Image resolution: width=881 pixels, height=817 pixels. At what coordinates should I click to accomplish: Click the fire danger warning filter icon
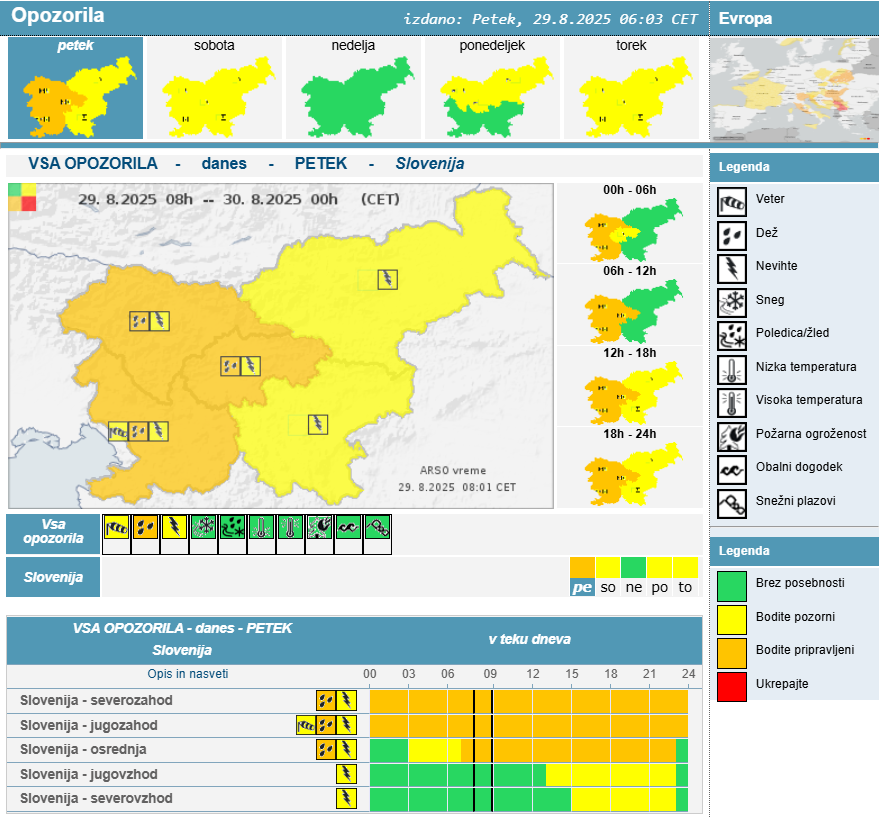click(x=320, y=527)
